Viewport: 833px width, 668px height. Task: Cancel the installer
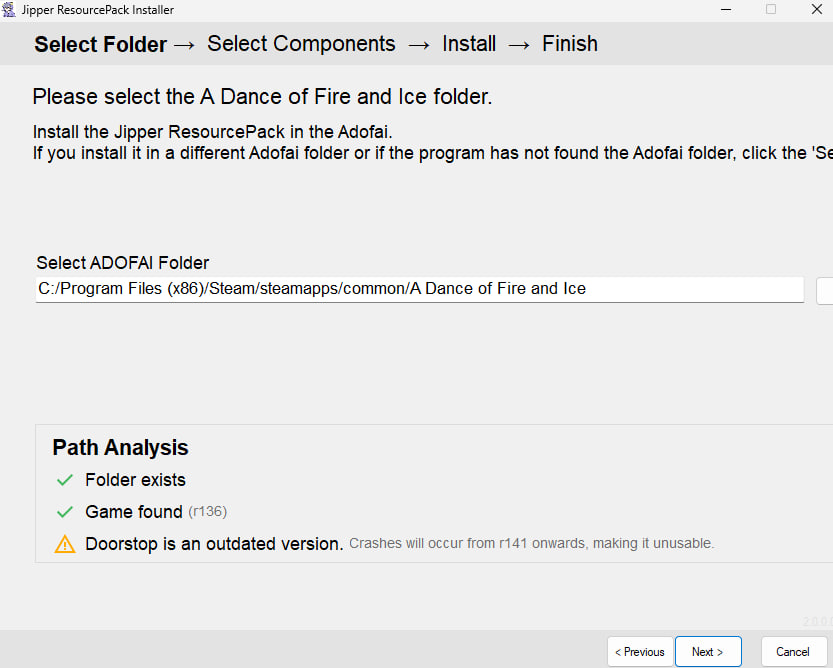pyautogui.click(x=793, y=652)
